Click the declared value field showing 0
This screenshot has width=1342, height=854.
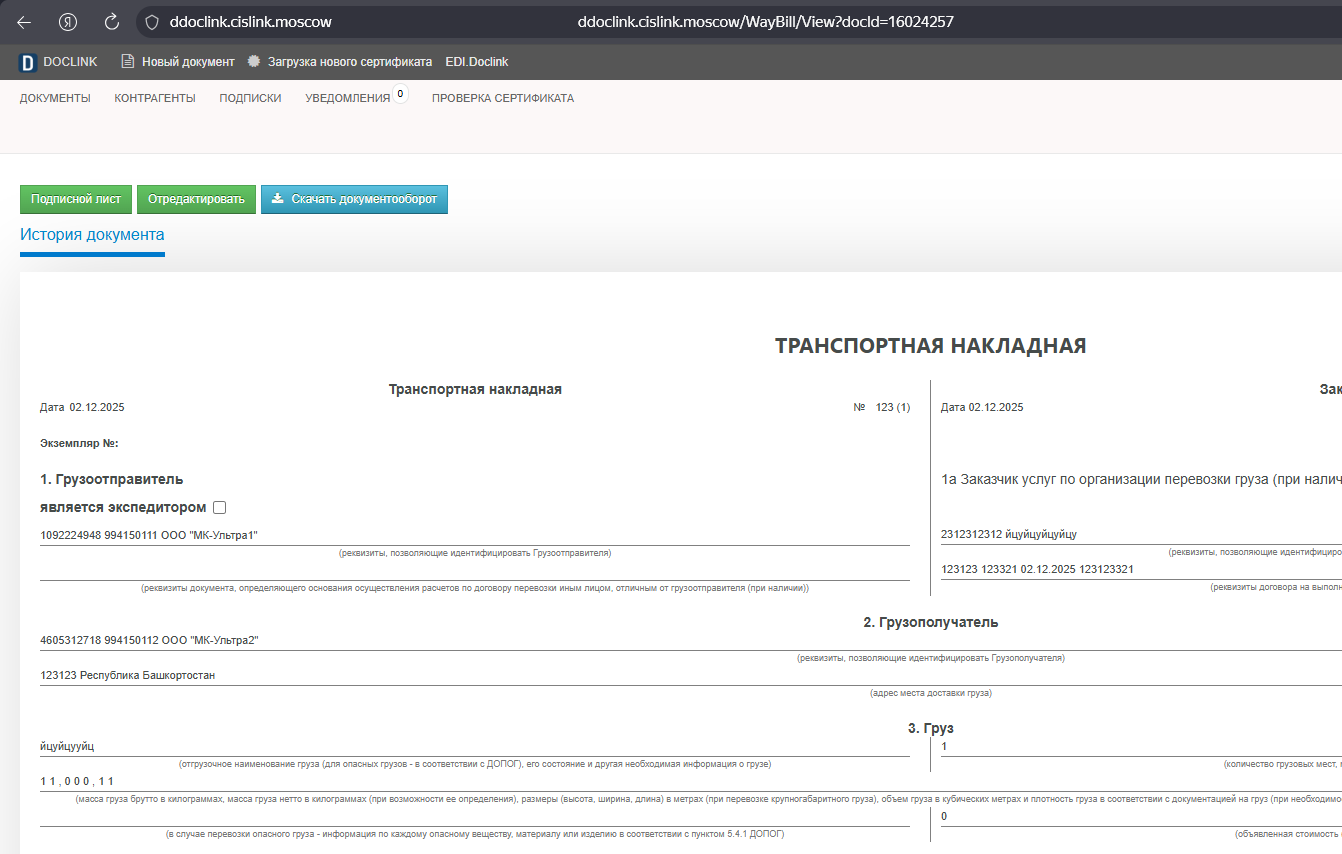[x=944, y=816]
